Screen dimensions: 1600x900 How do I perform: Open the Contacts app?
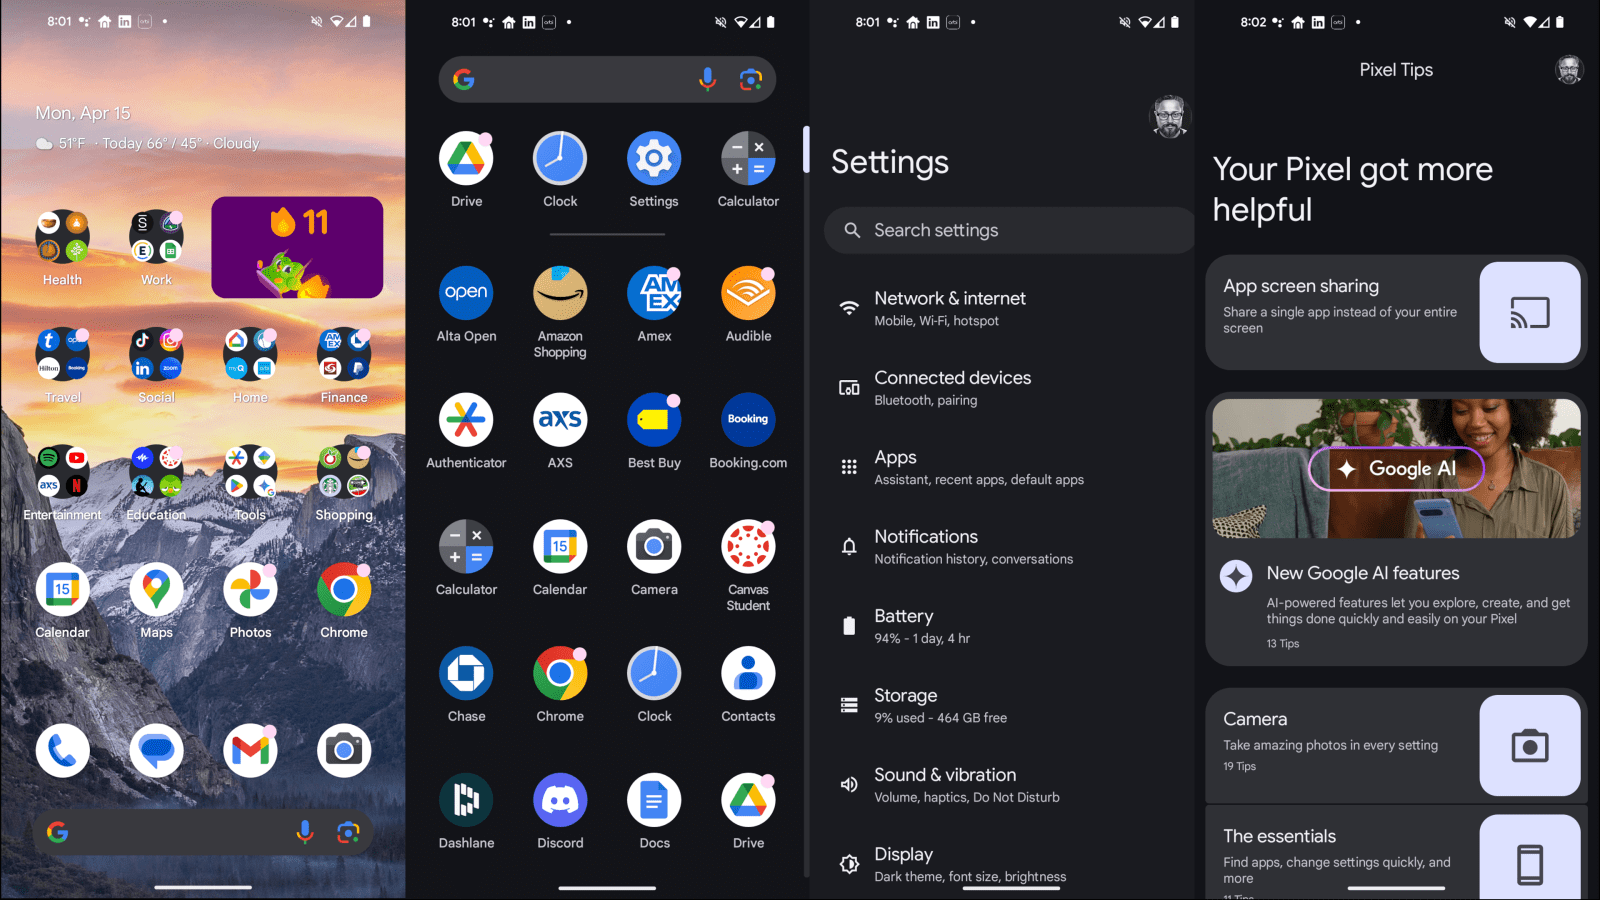click(x=748, y=673)
